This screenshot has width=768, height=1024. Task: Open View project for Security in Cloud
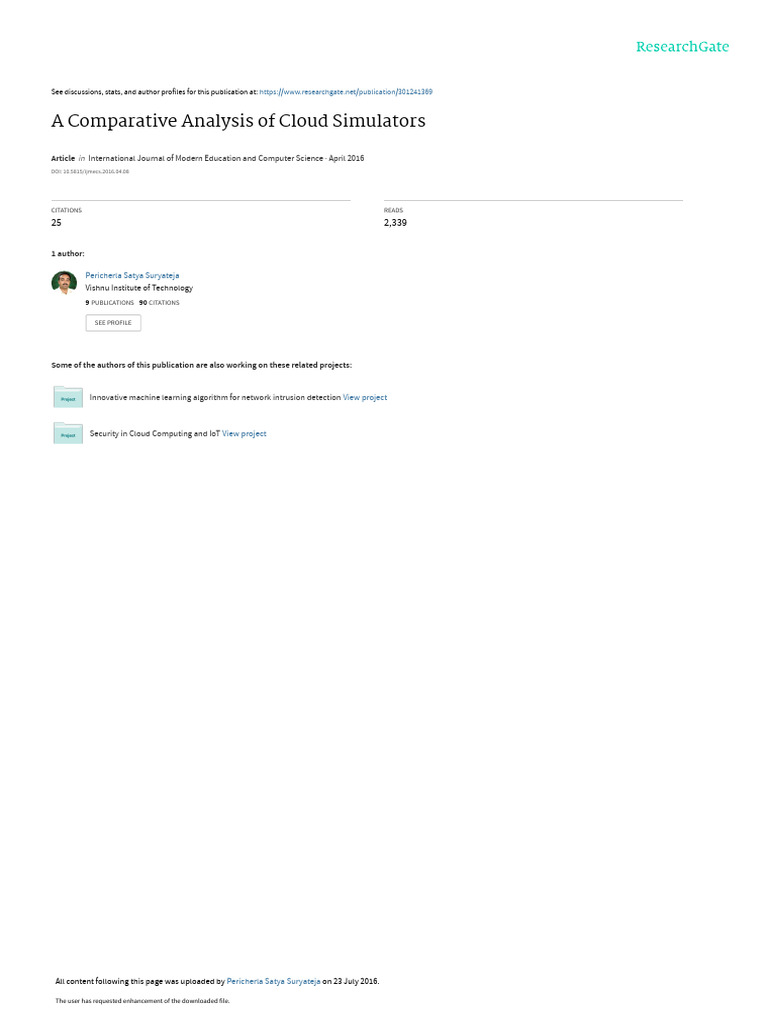tap(244, 434)
